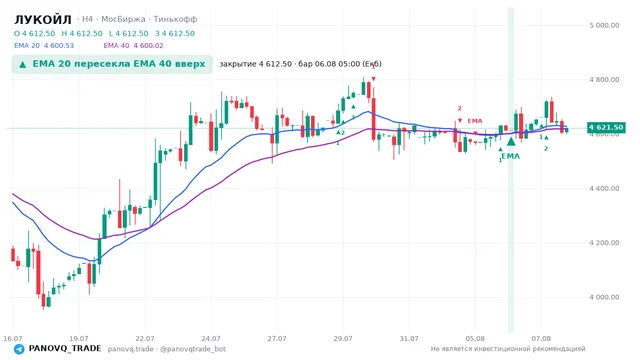Click the red 2 signal marker near 05.08
640x360 pixels.
tap(460, 109)
